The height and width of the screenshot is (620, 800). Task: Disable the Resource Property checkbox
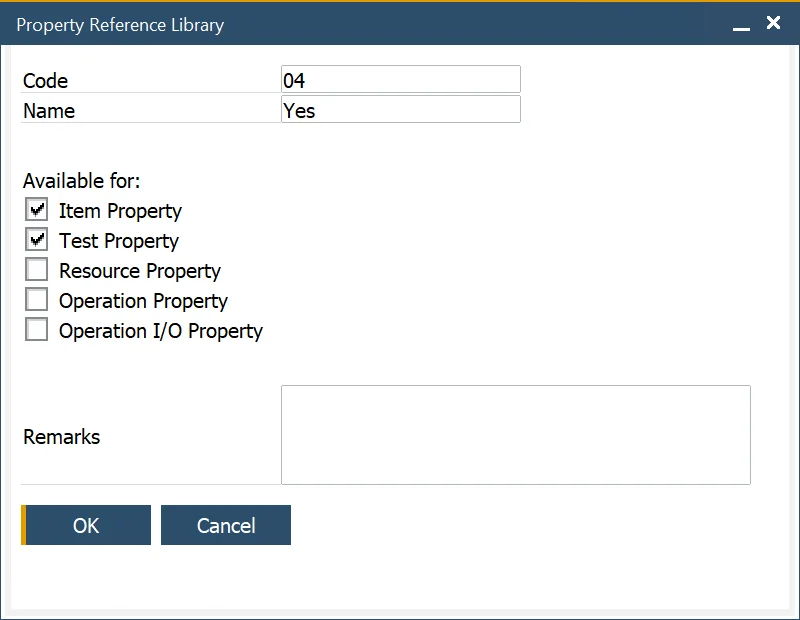point(37,270)
